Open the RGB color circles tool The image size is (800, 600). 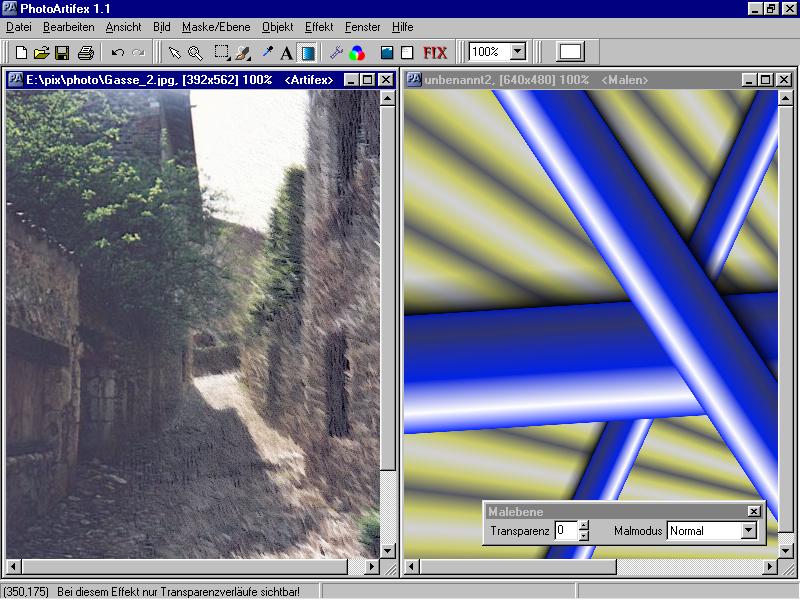tap(357, 53)
